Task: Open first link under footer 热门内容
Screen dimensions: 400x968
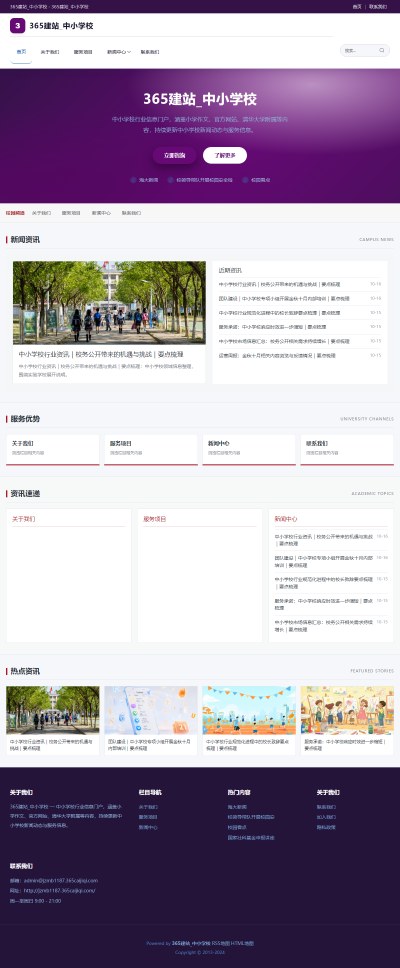Action: click(x=237, y=807)
